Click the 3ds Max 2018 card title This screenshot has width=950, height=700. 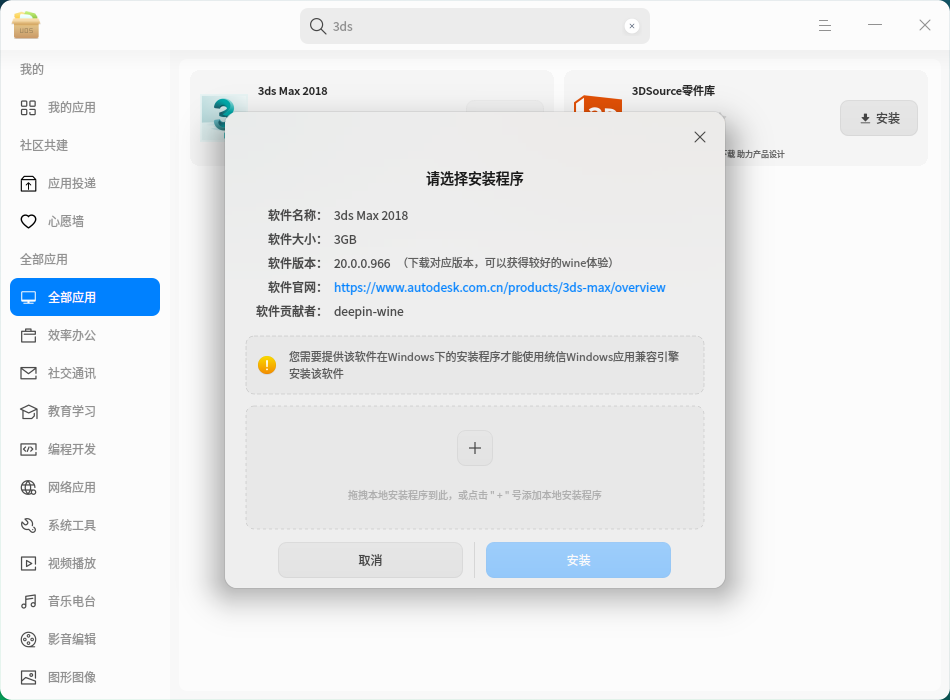coord(293,91)
